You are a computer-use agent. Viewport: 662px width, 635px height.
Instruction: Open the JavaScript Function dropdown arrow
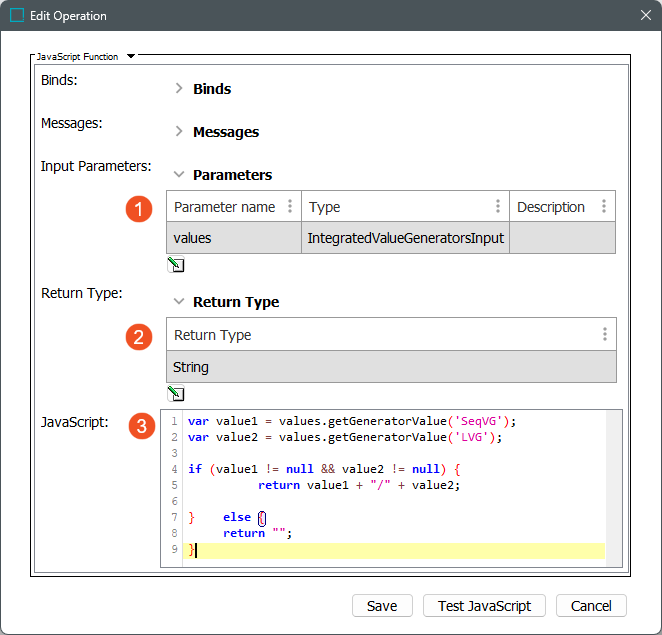tap(131, 57)
